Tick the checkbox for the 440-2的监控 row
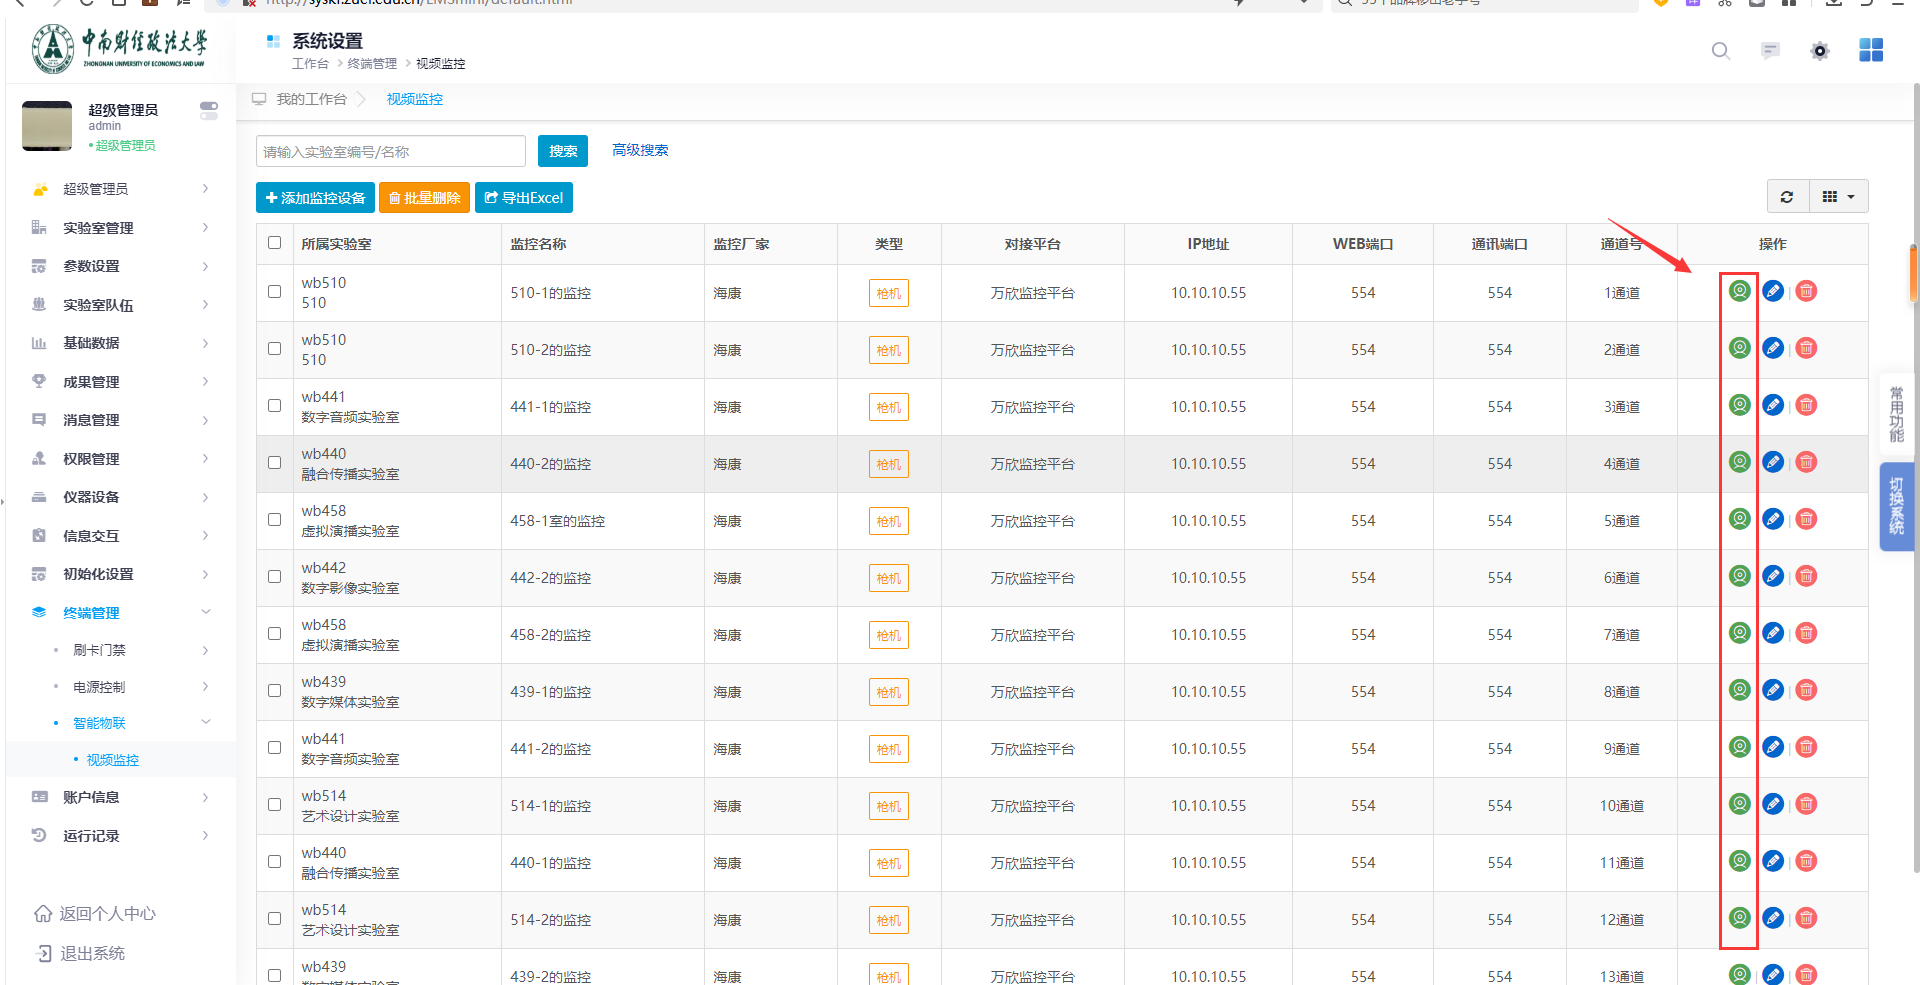Image resolution: width=1920 pixels, height=985 pixels. [275, 463]
